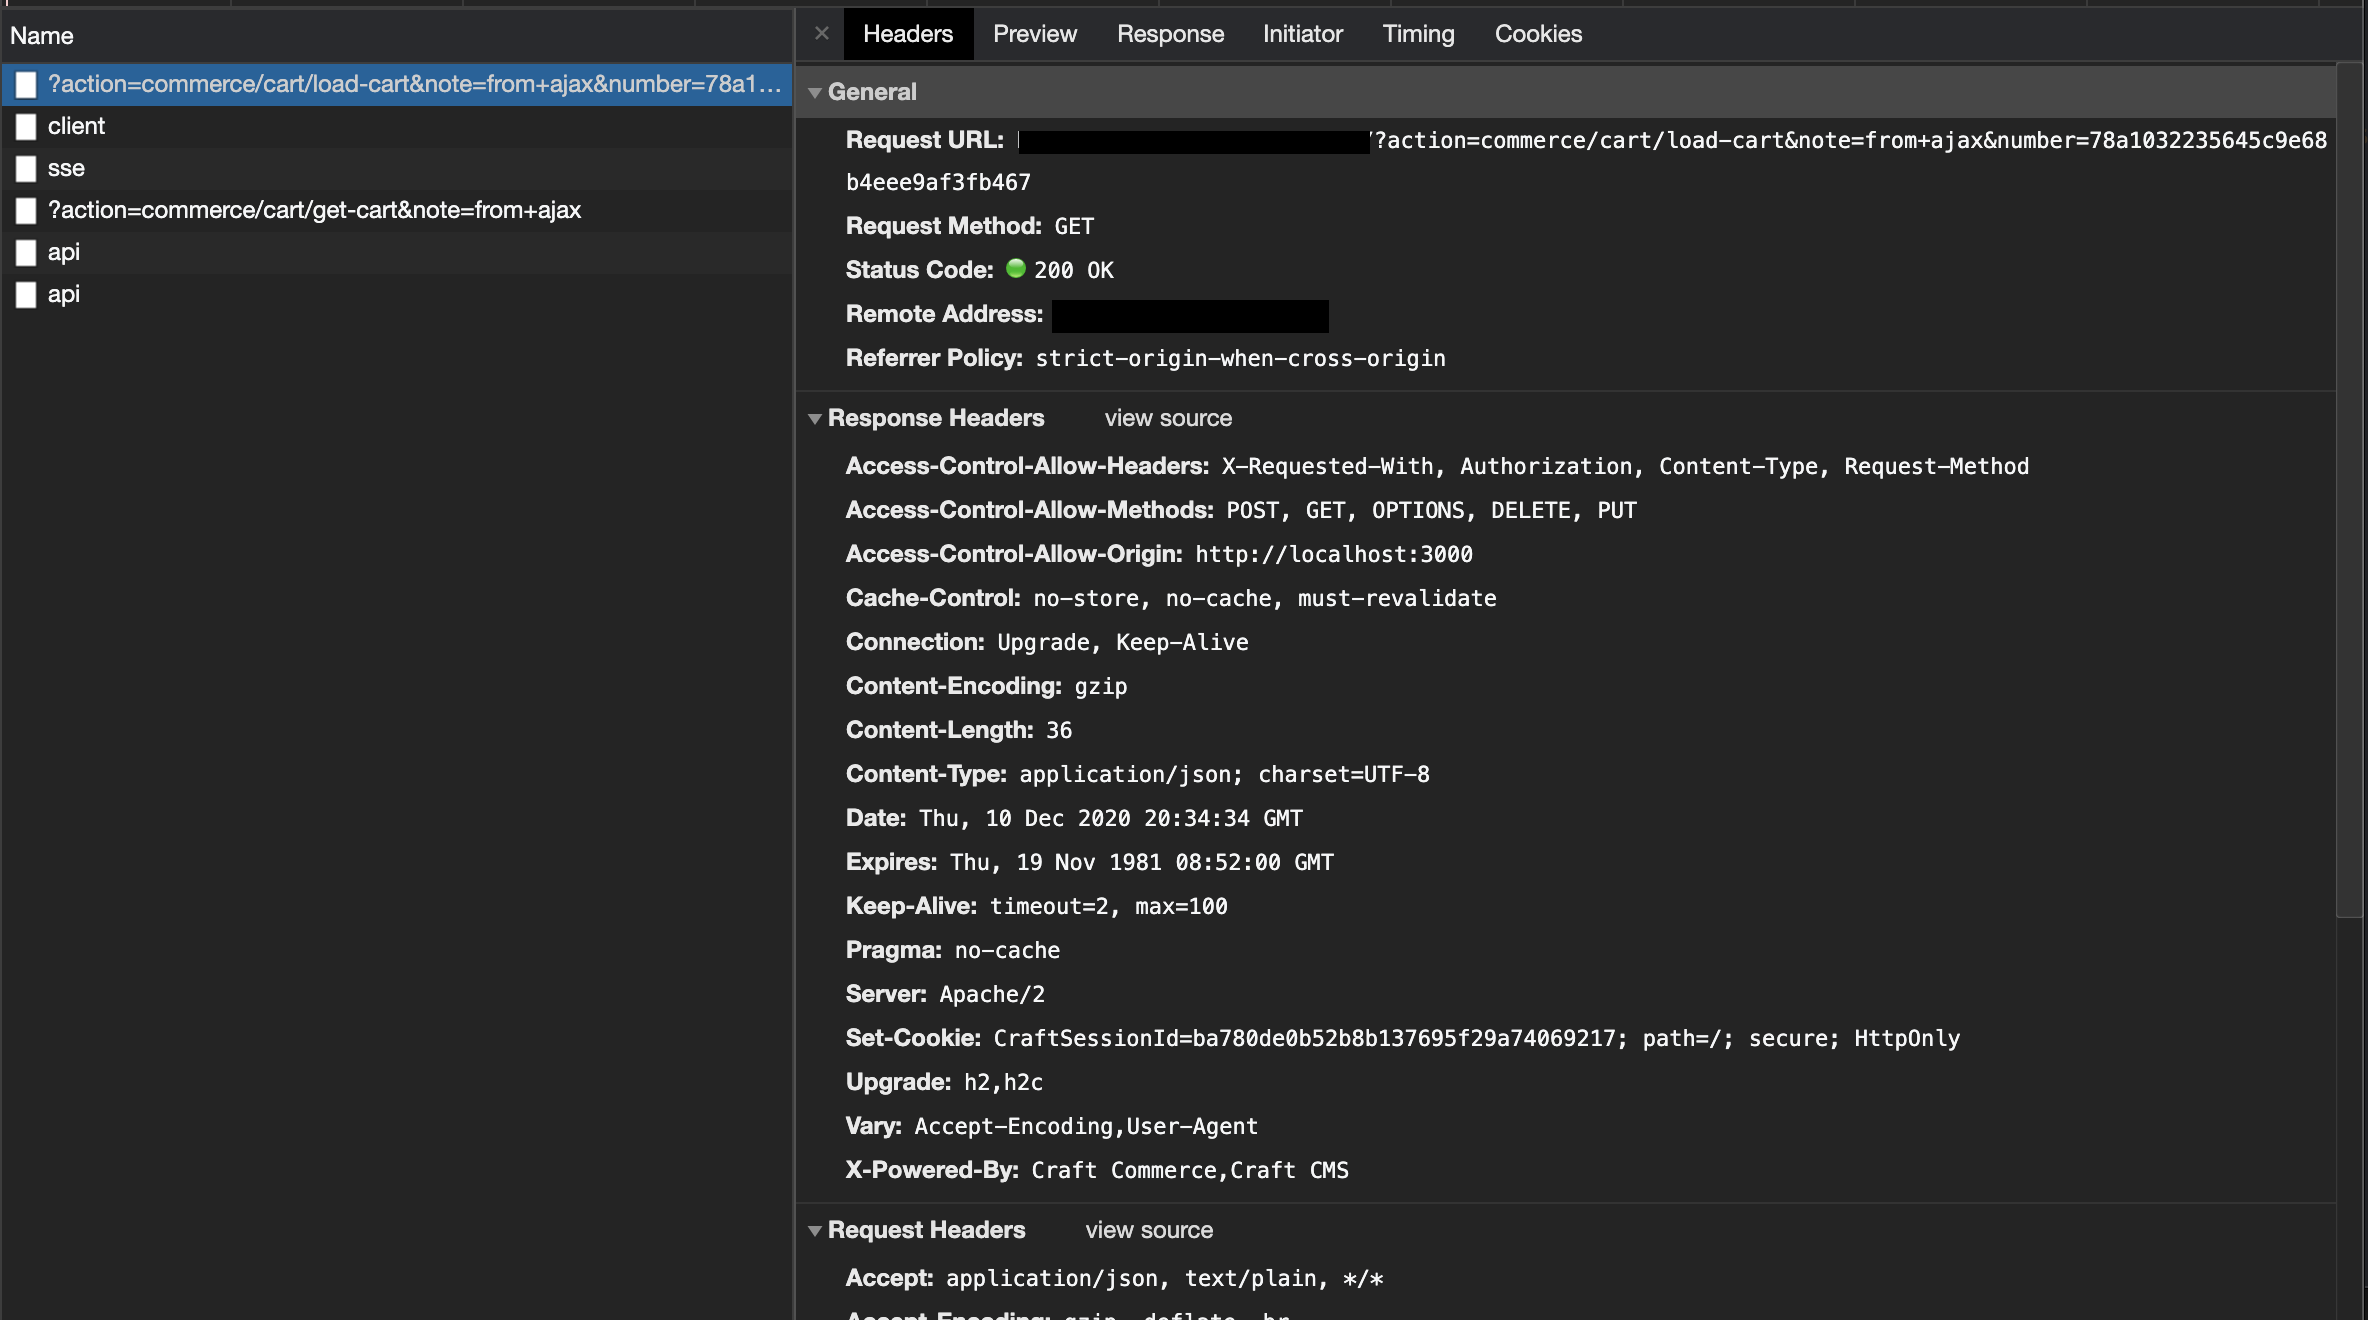2368x1320 pixels.
Task: Collapse the Request Headers section
Action: [815, 1230]
